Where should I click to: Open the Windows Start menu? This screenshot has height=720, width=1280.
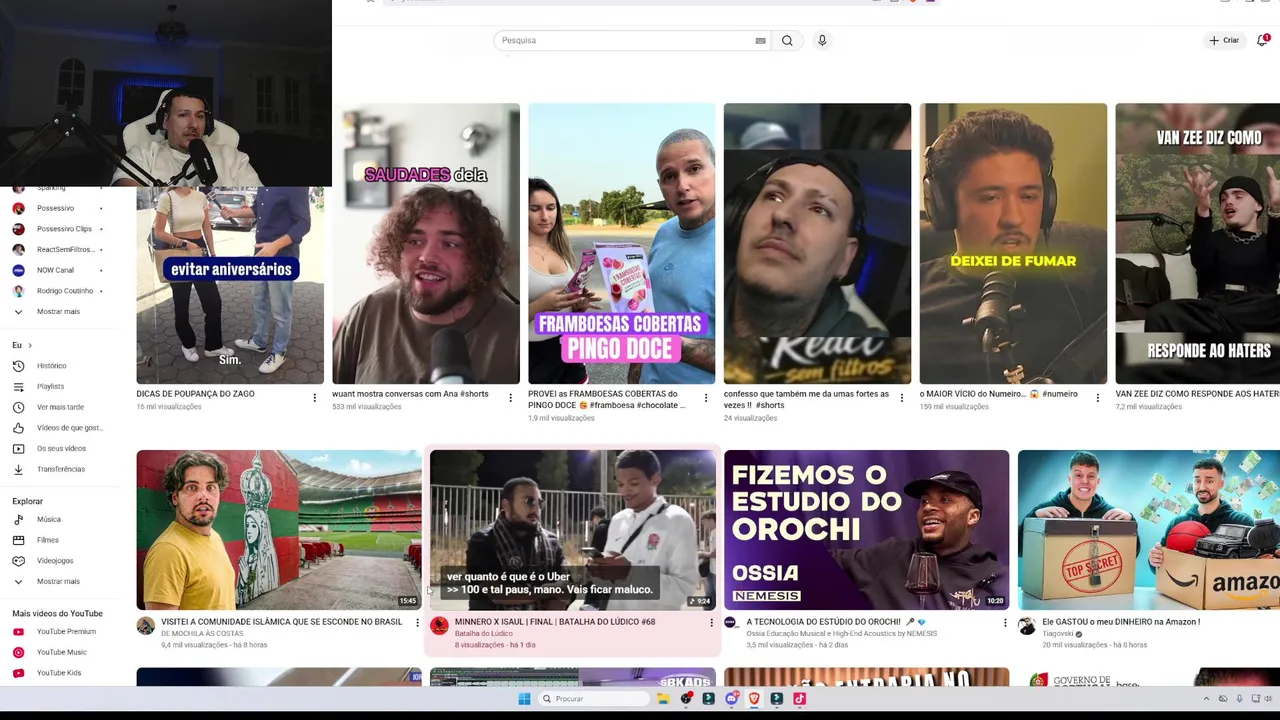point(524,699)
